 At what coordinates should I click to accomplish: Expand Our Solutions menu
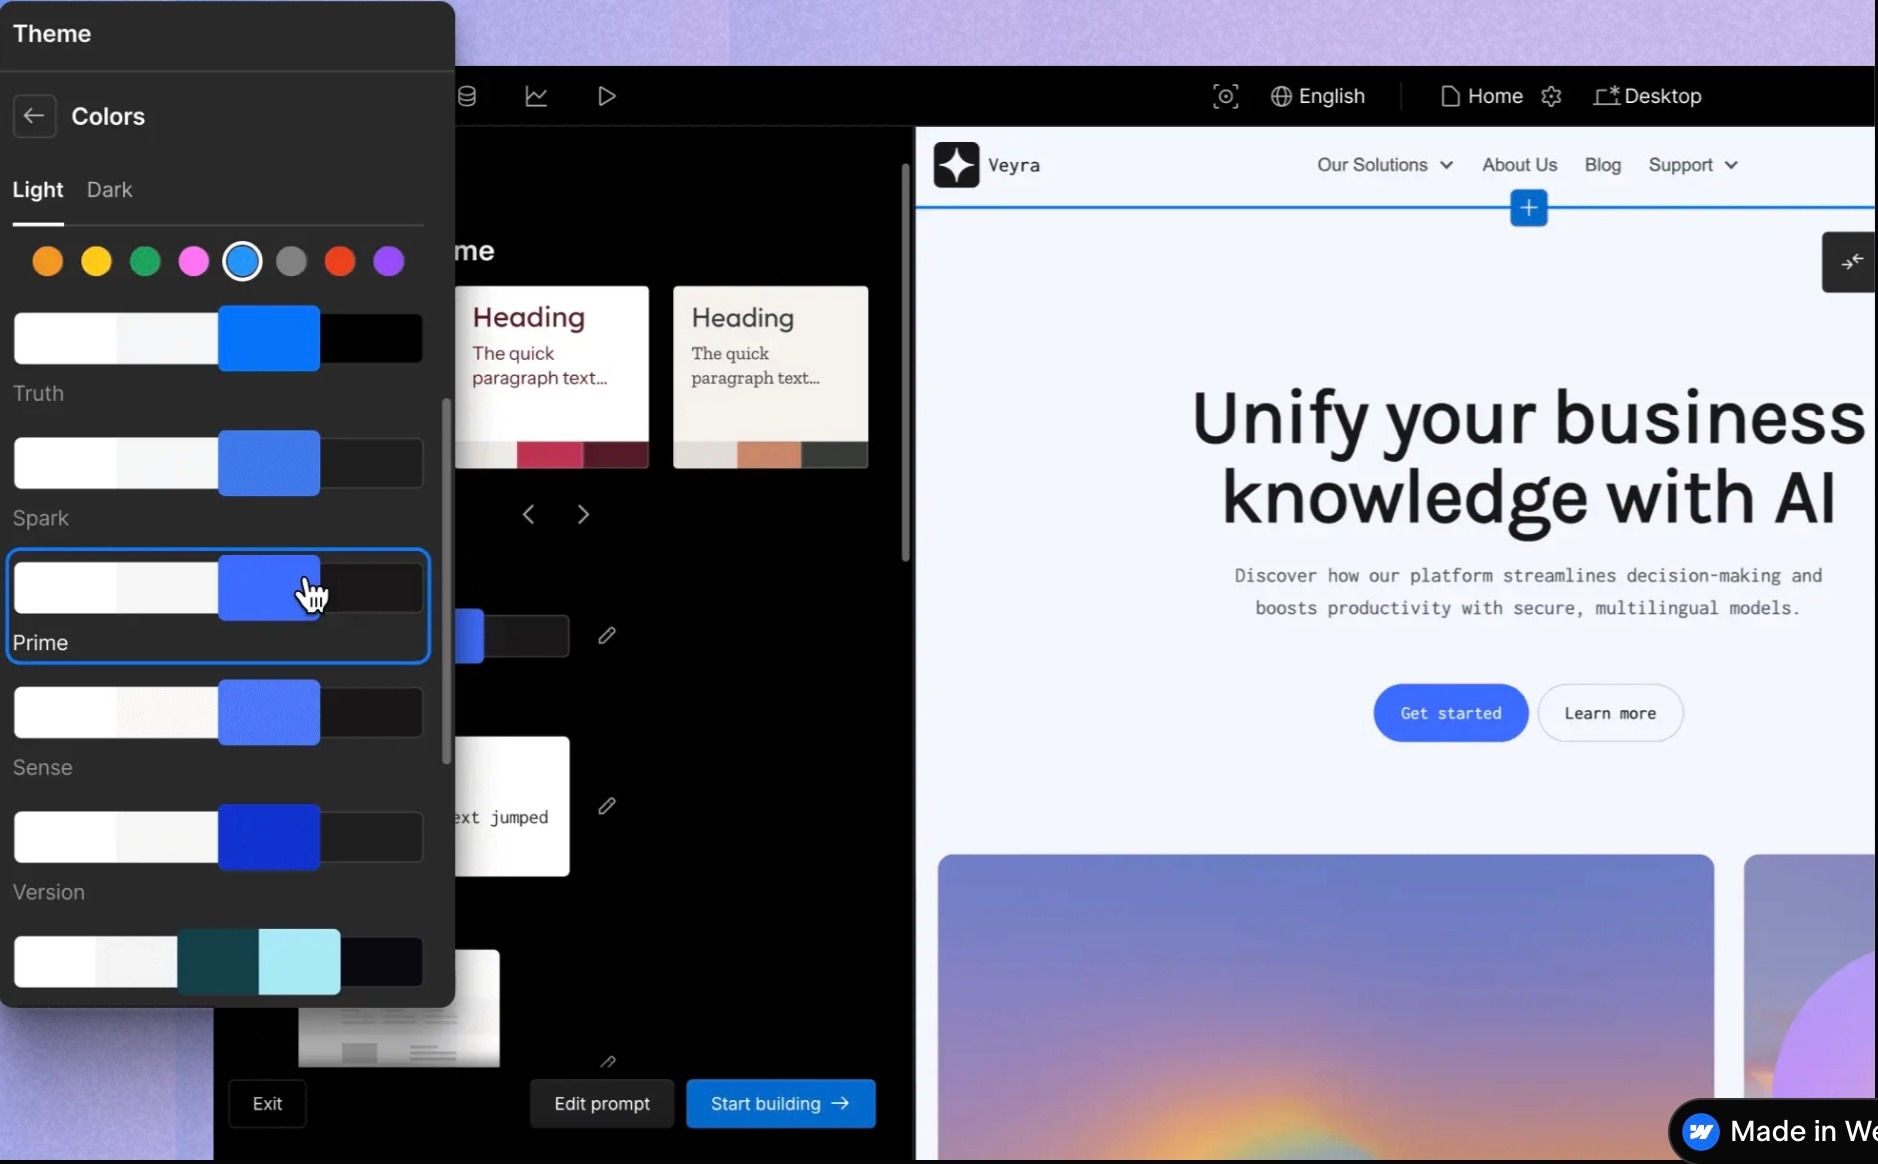[1385, 165]
